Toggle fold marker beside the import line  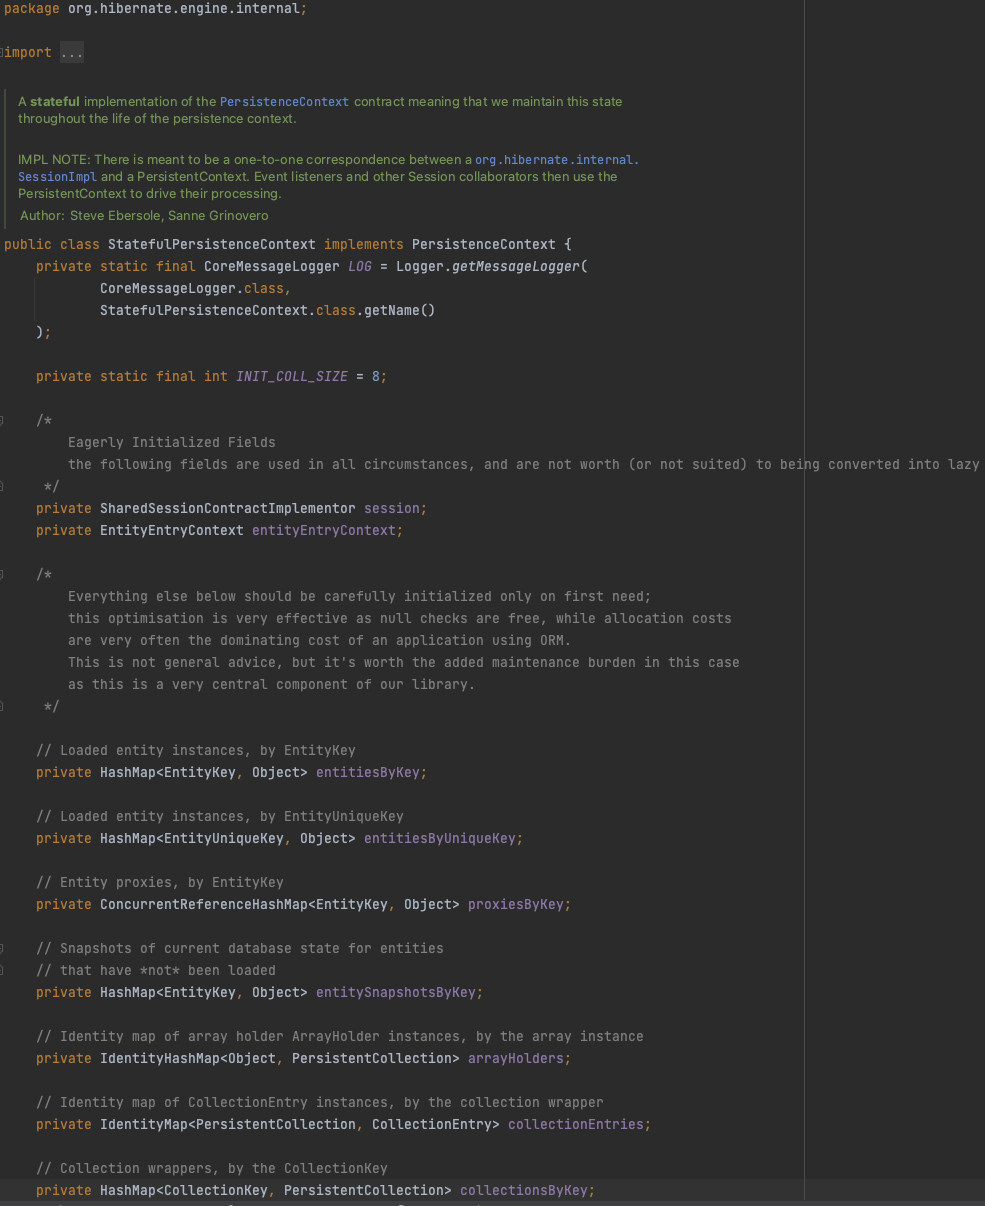click(3, 53)
